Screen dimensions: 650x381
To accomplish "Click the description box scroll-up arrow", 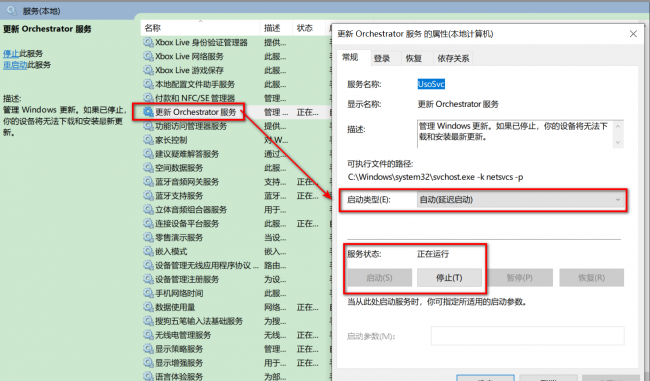I will coord(618,126).
